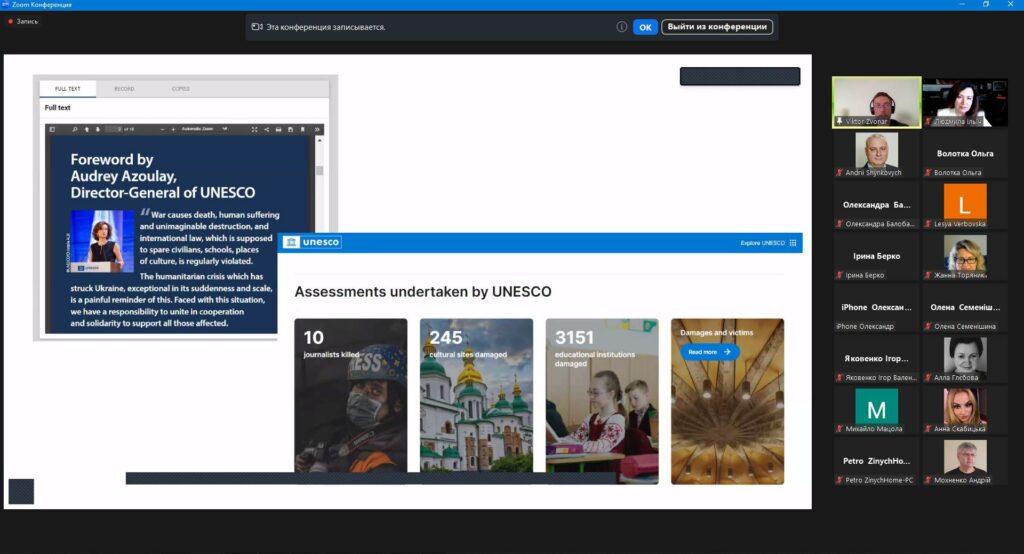This screenshot has height=554, width=1024.
Task: Click the PDF bookmark icon
Action: point(302,129)
